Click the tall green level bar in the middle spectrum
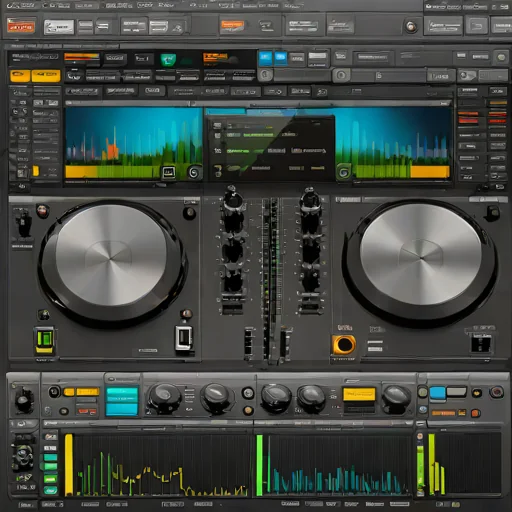Viewport: 512px width, 512px height. coord(259,465)
